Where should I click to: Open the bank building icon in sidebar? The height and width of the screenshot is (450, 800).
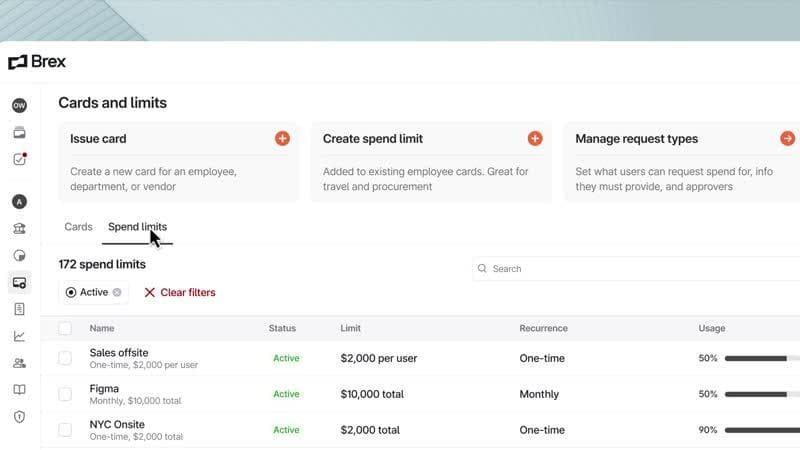click(19, 228)
